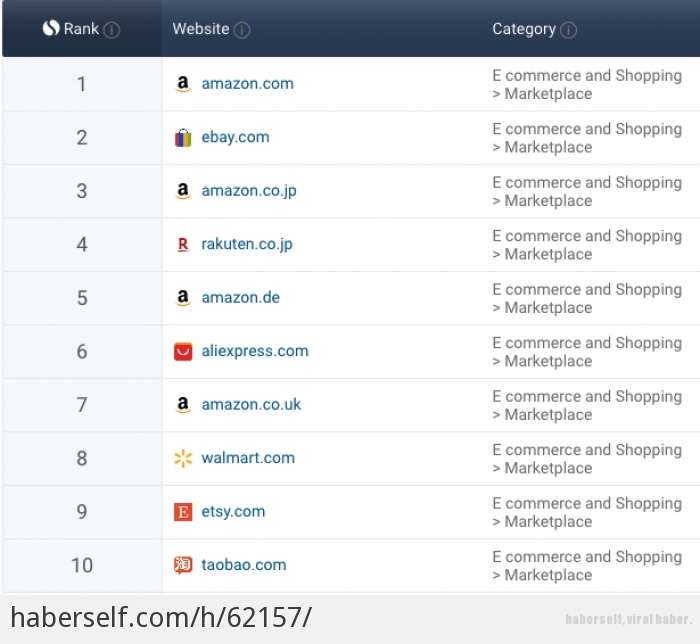Select the Category column header
This screenshot has width=700, height=644.
(524, 29)
